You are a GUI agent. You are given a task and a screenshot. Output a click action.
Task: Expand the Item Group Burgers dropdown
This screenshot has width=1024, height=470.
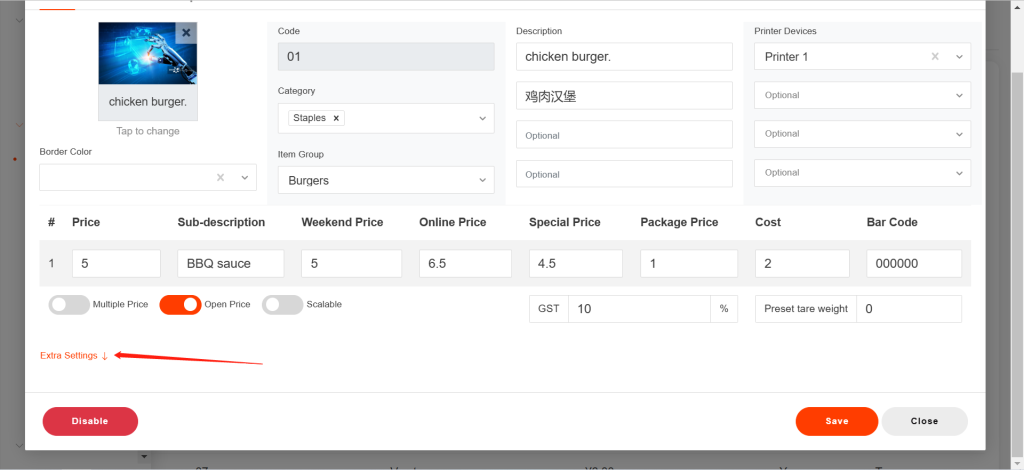tap(482, 181)
